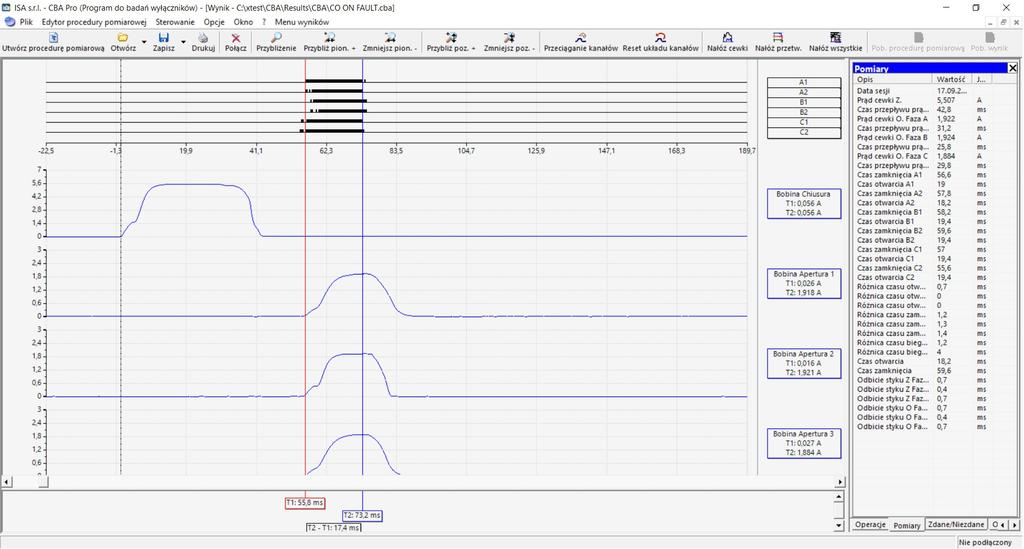Click Utwórz procedurę pomiarową toolbar icon
1024x549 pixels.
[x=53, y=38]
